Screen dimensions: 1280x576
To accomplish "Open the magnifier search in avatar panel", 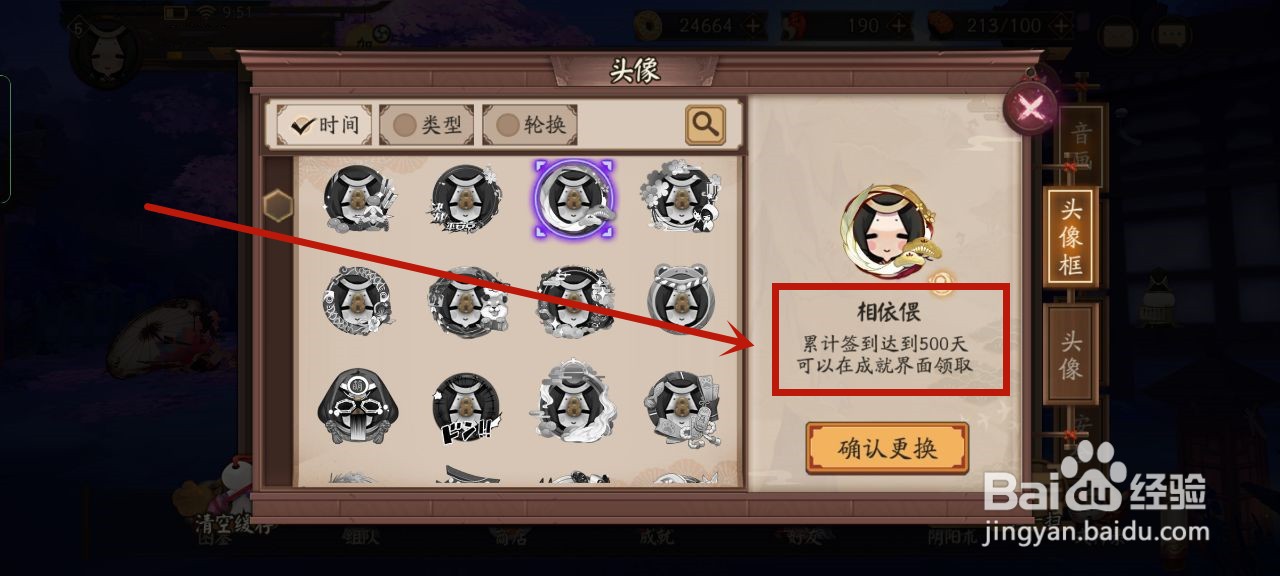I will pyautogui.click(x=705, y=124).
